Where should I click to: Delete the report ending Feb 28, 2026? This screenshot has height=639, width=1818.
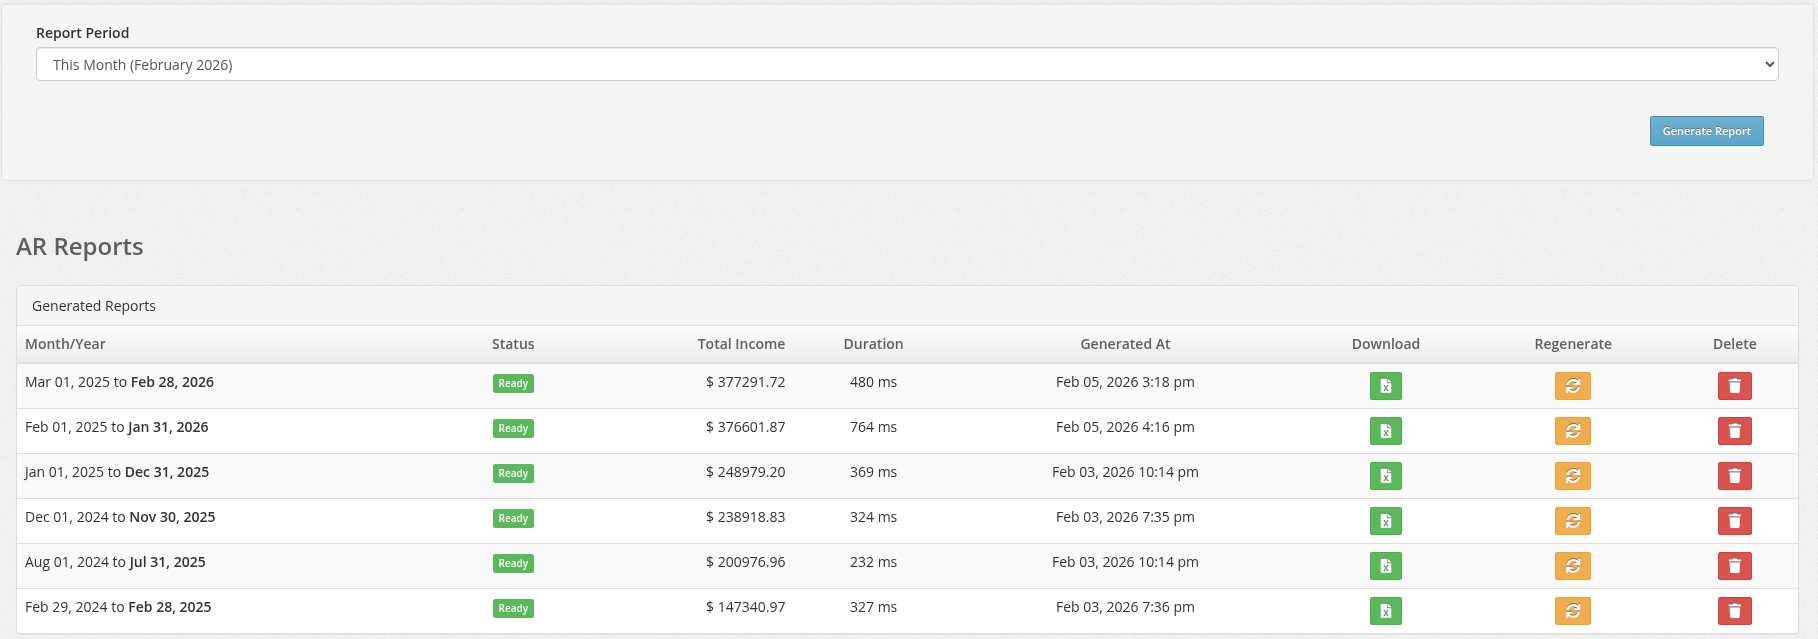tap(1734, 386)
